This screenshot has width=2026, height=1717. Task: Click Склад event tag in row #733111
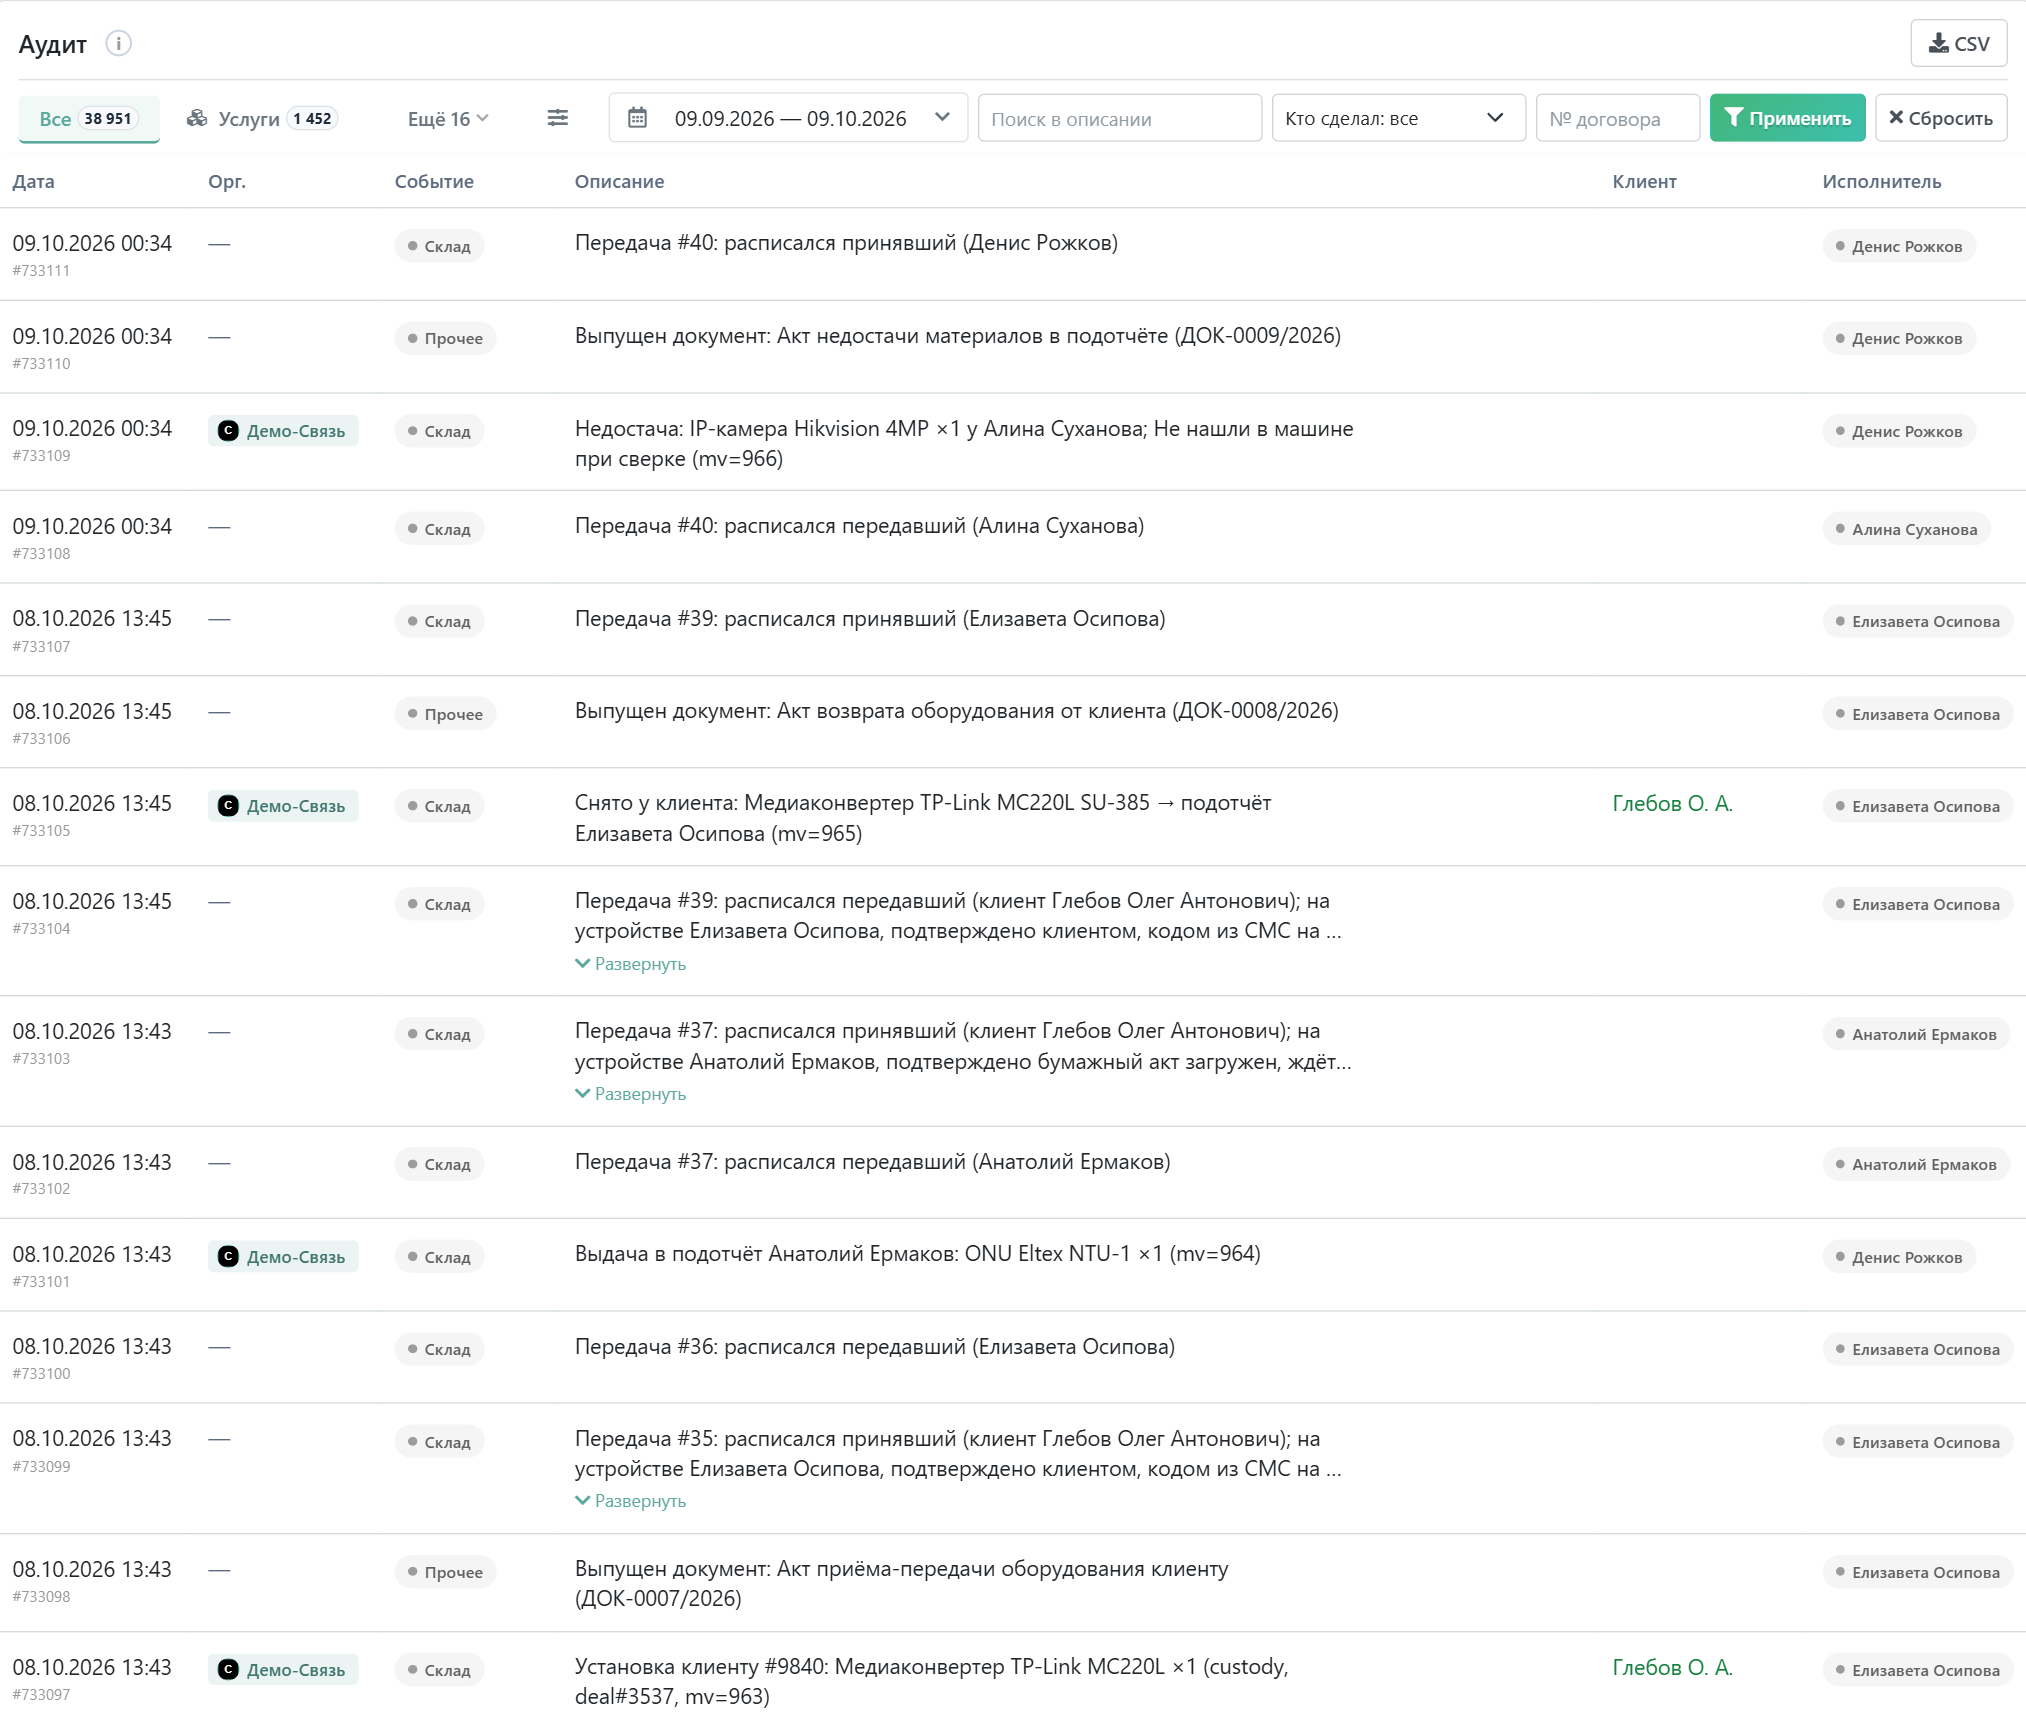439,246
